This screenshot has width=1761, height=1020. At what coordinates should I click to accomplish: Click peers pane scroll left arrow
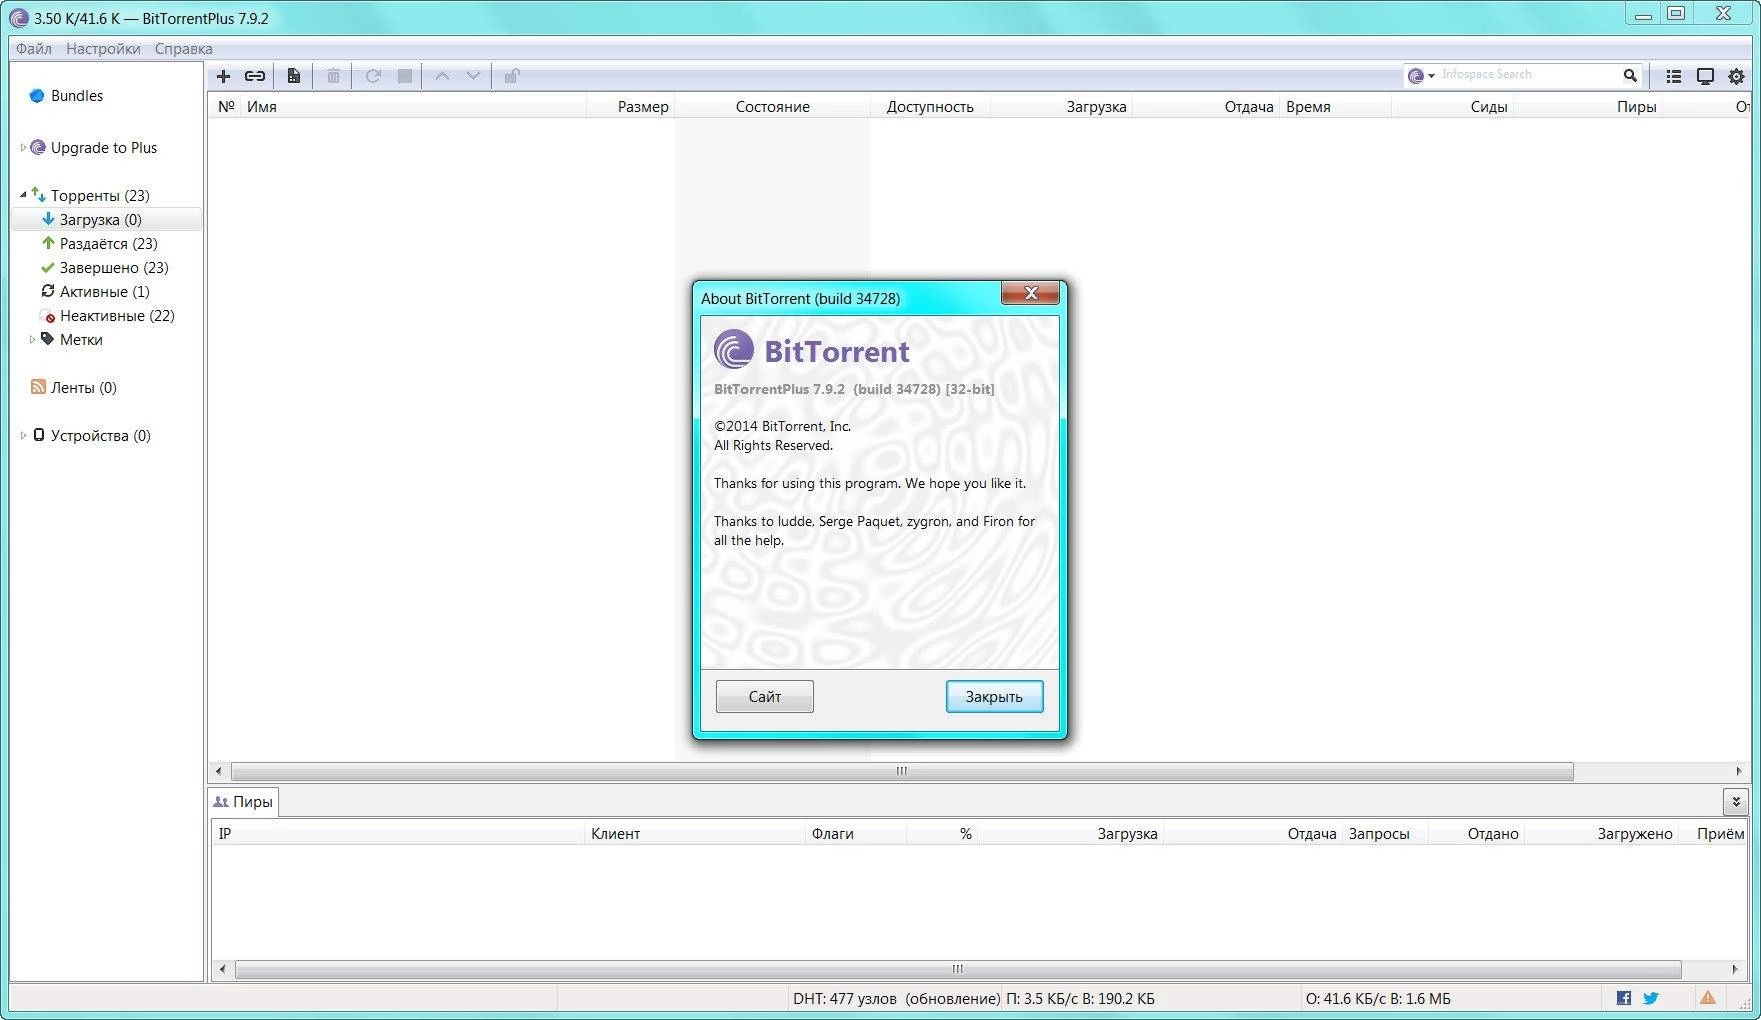[222, 969]
